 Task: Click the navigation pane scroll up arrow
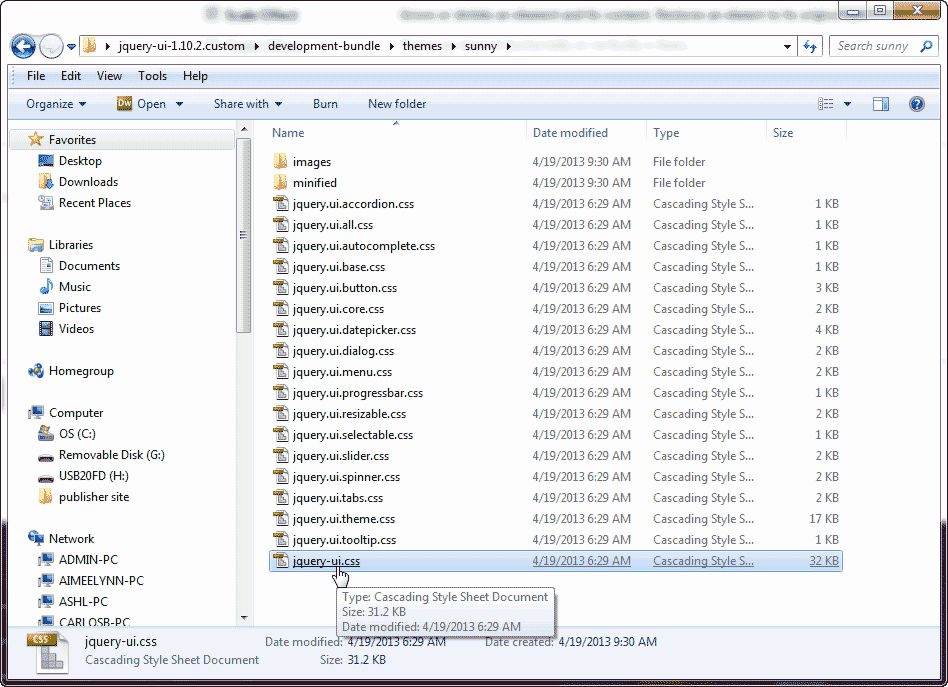(244, 129)
